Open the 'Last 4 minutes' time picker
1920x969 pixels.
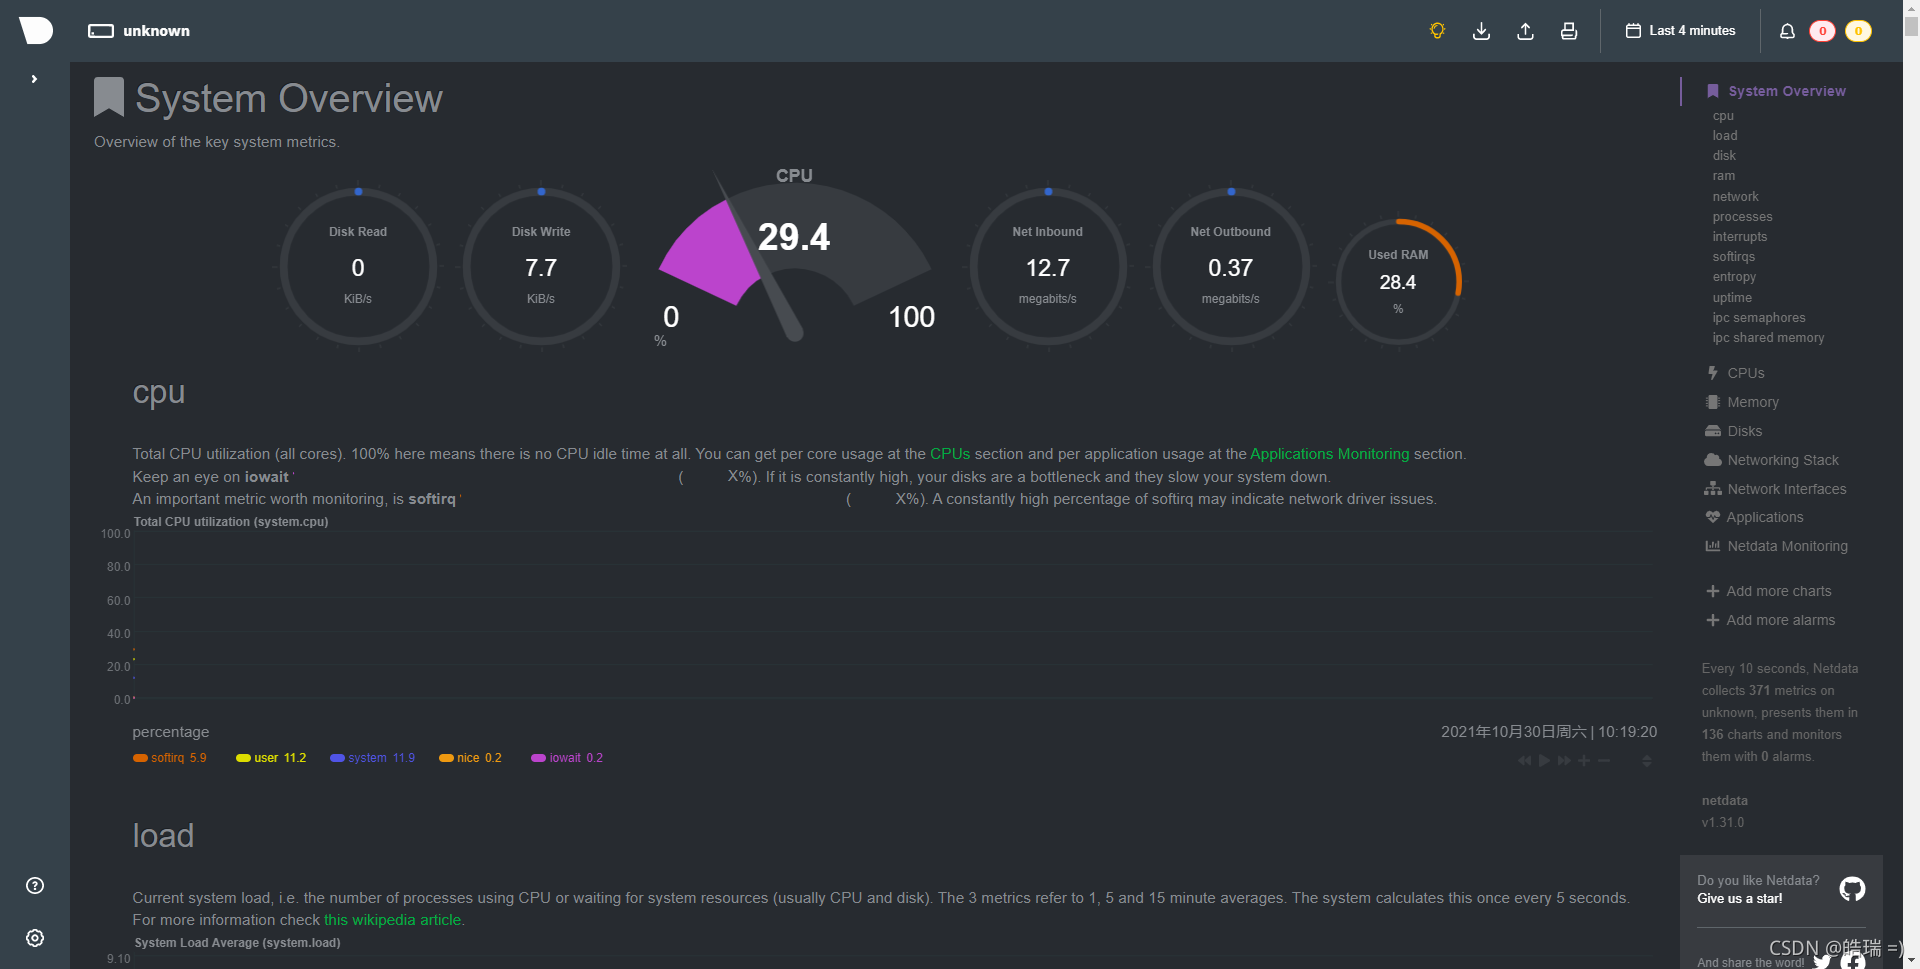tap(1680, 31)
